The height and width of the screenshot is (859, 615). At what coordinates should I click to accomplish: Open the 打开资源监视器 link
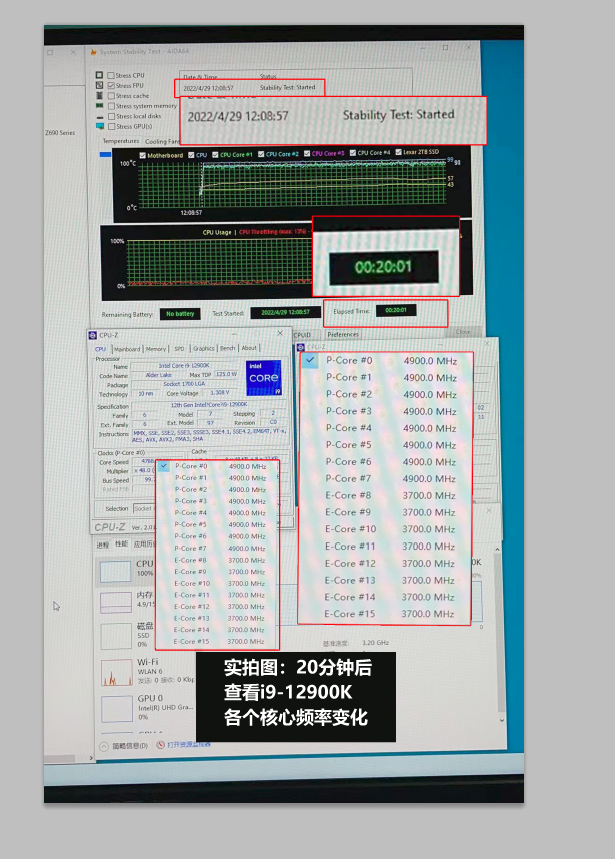pos(188,745)
